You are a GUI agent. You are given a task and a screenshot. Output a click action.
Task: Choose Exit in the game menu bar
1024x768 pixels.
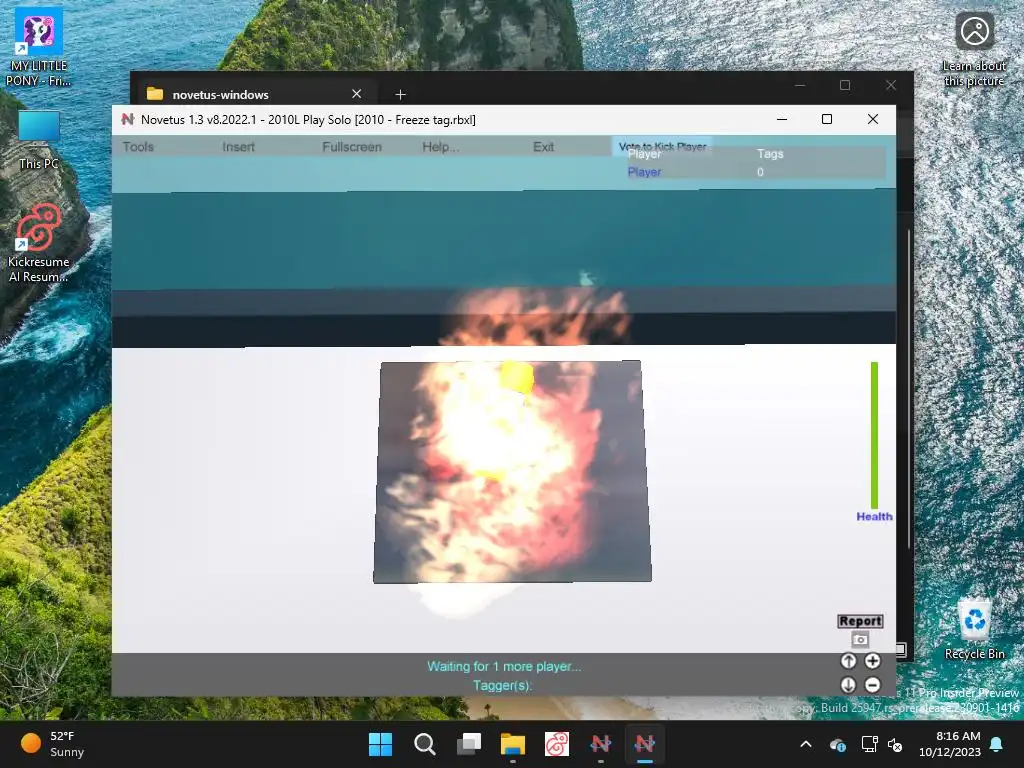[x=543, y=147]
